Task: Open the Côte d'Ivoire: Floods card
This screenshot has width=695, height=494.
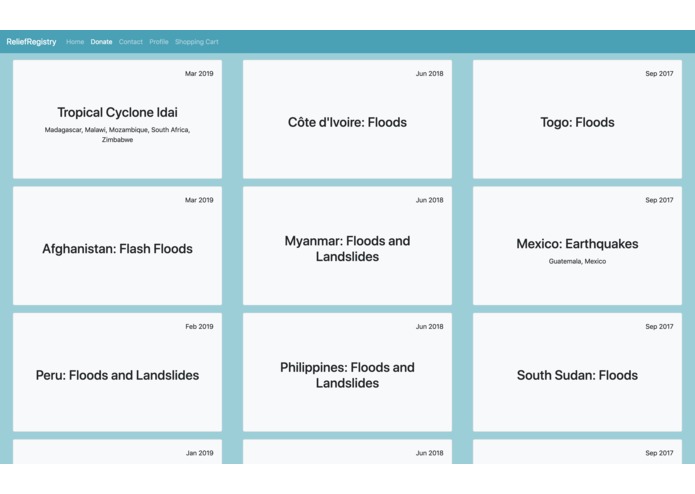Action: (348, 119)
